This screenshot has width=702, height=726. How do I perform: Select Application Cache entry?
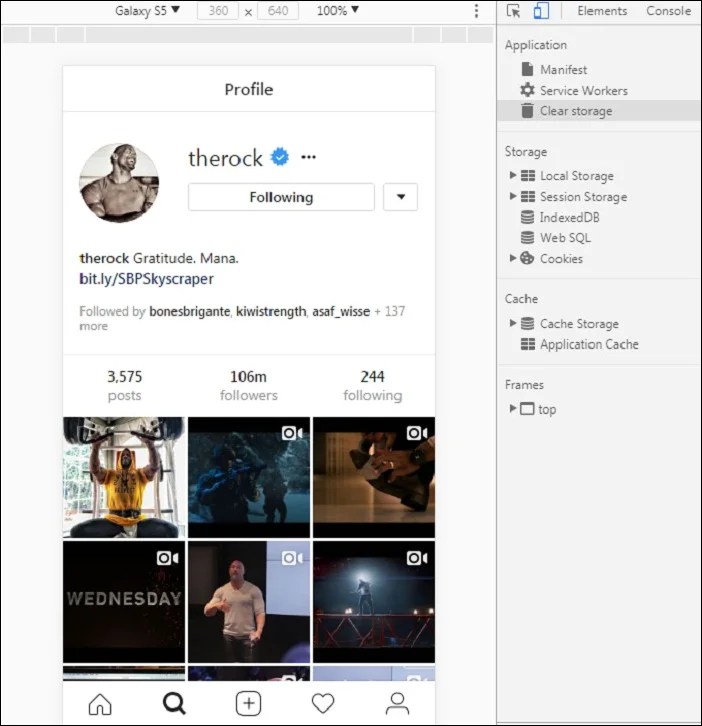pyautogui.click(x=589, y=344)
